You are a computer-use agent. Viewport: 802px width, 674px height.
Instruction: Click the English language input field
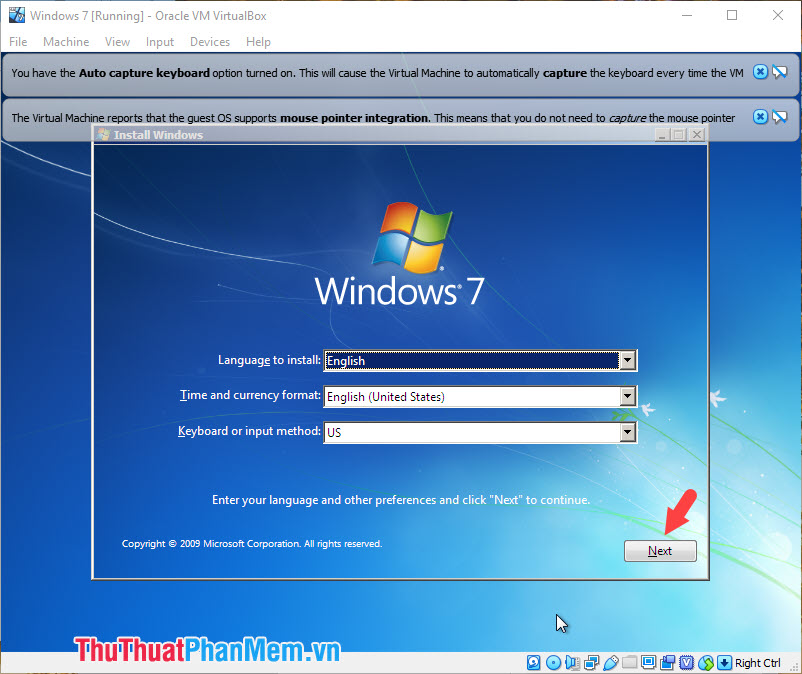click(470, 361)
